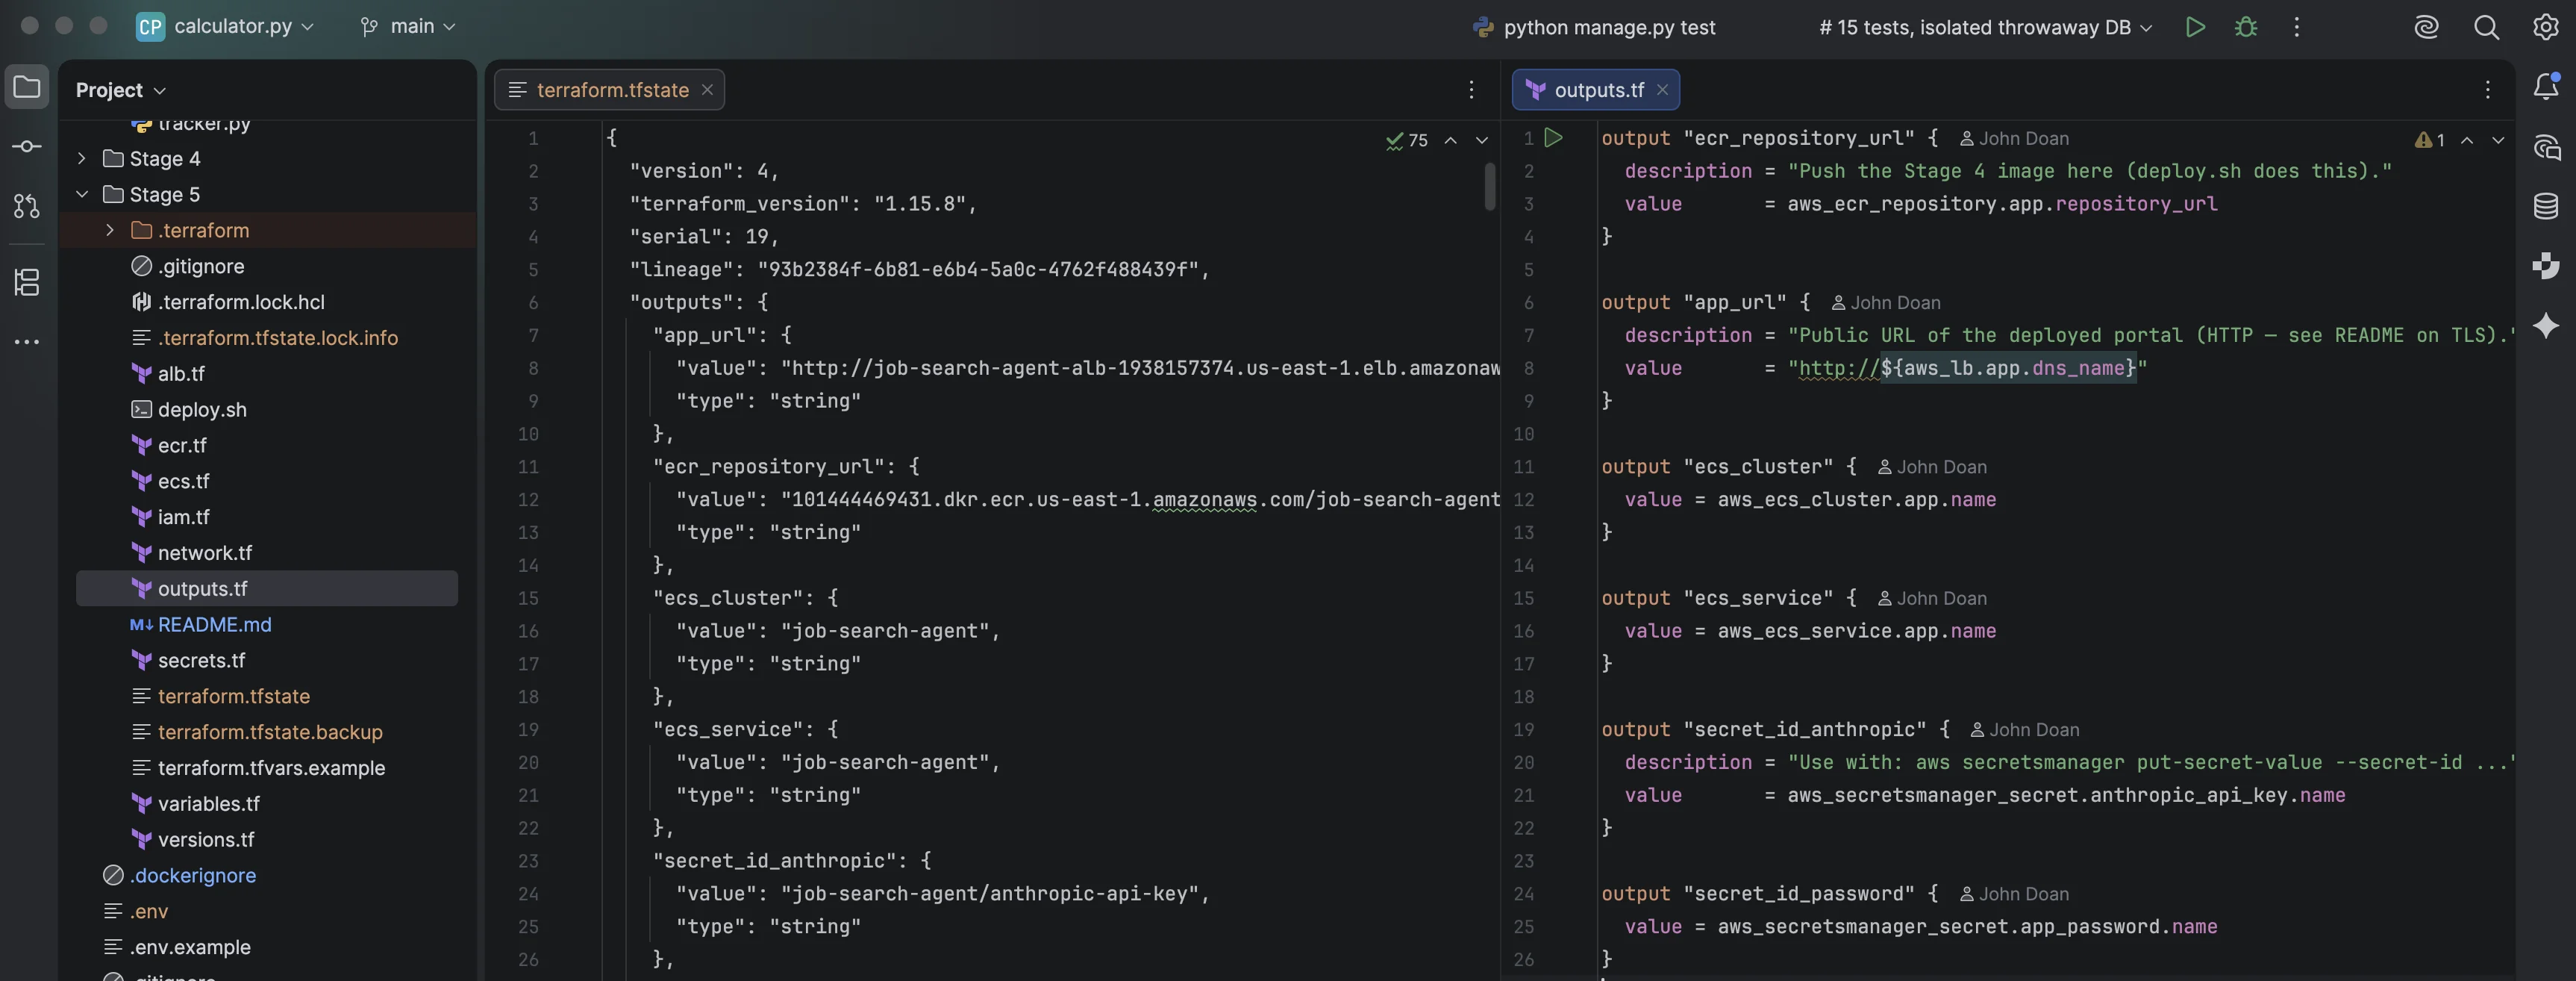Open the AI chat icon in the right sidebar

click(x=2546, y=147)
